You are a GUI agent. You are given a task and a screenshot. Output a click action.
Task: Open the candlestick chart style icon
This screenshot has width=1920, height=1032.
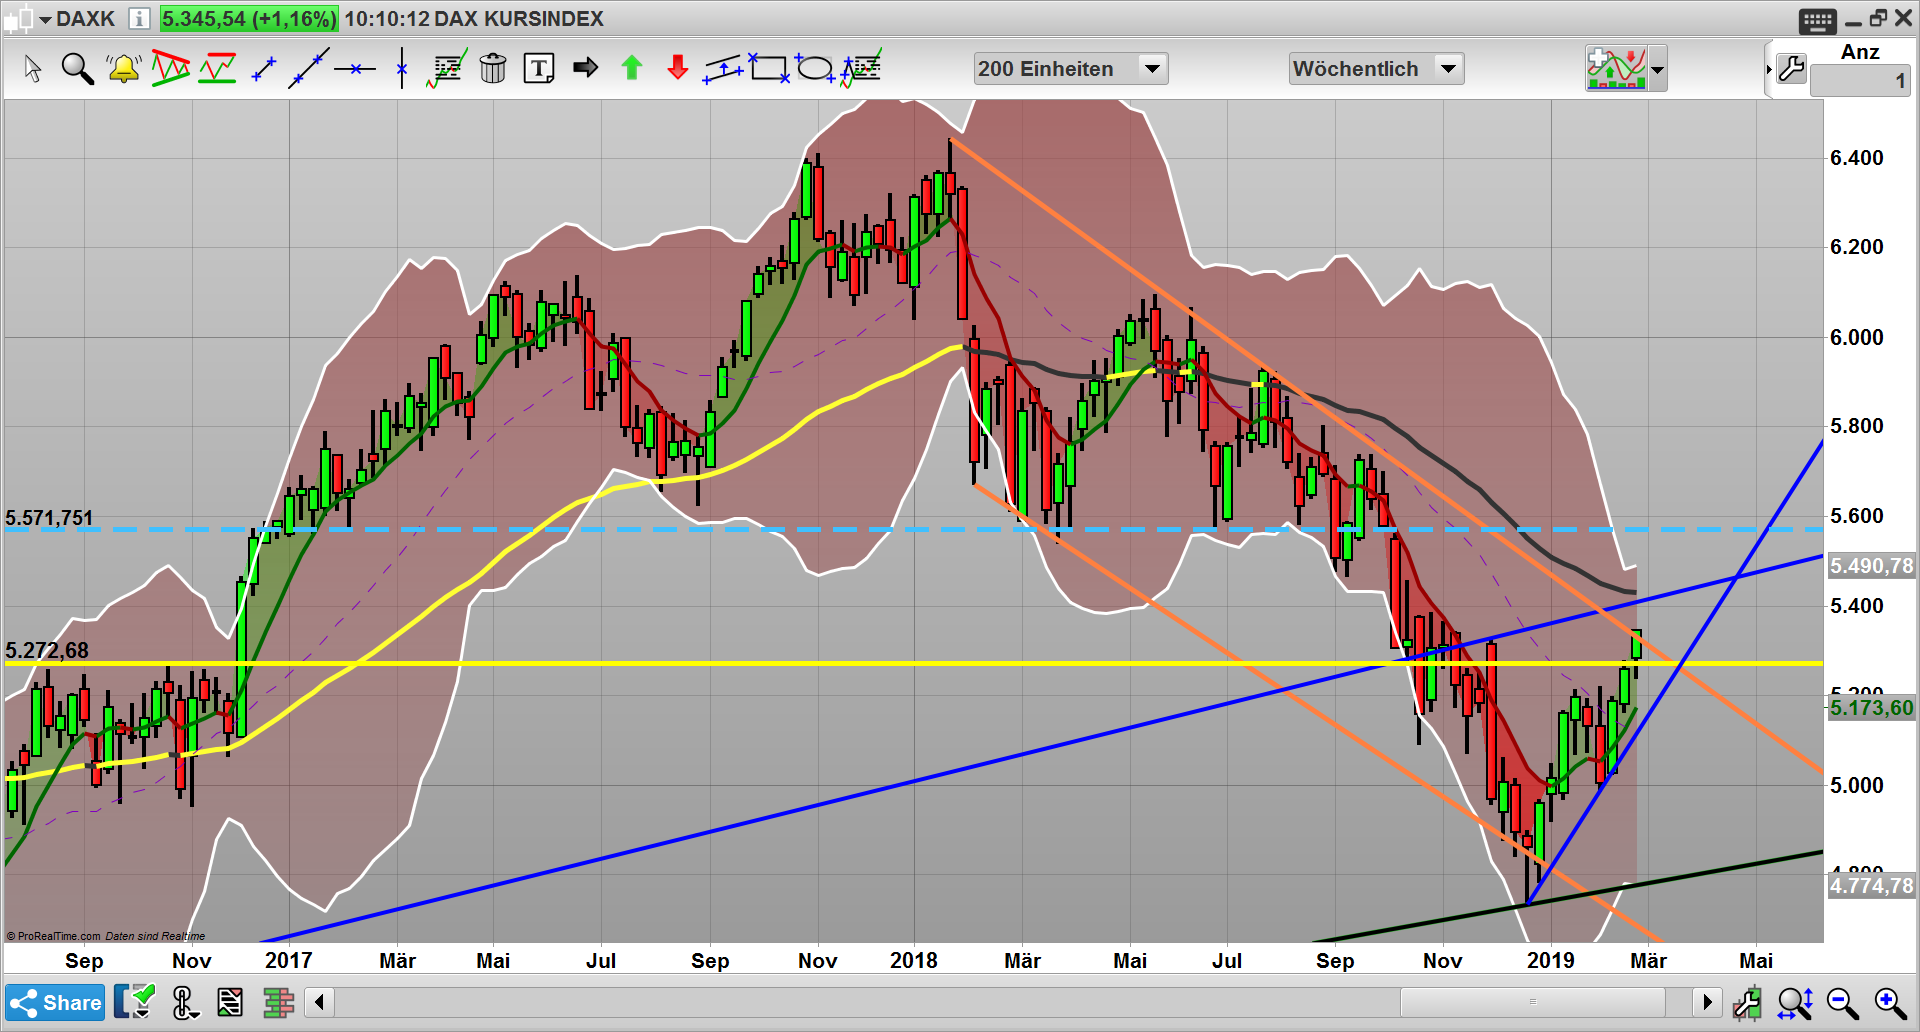coord(20,18)
